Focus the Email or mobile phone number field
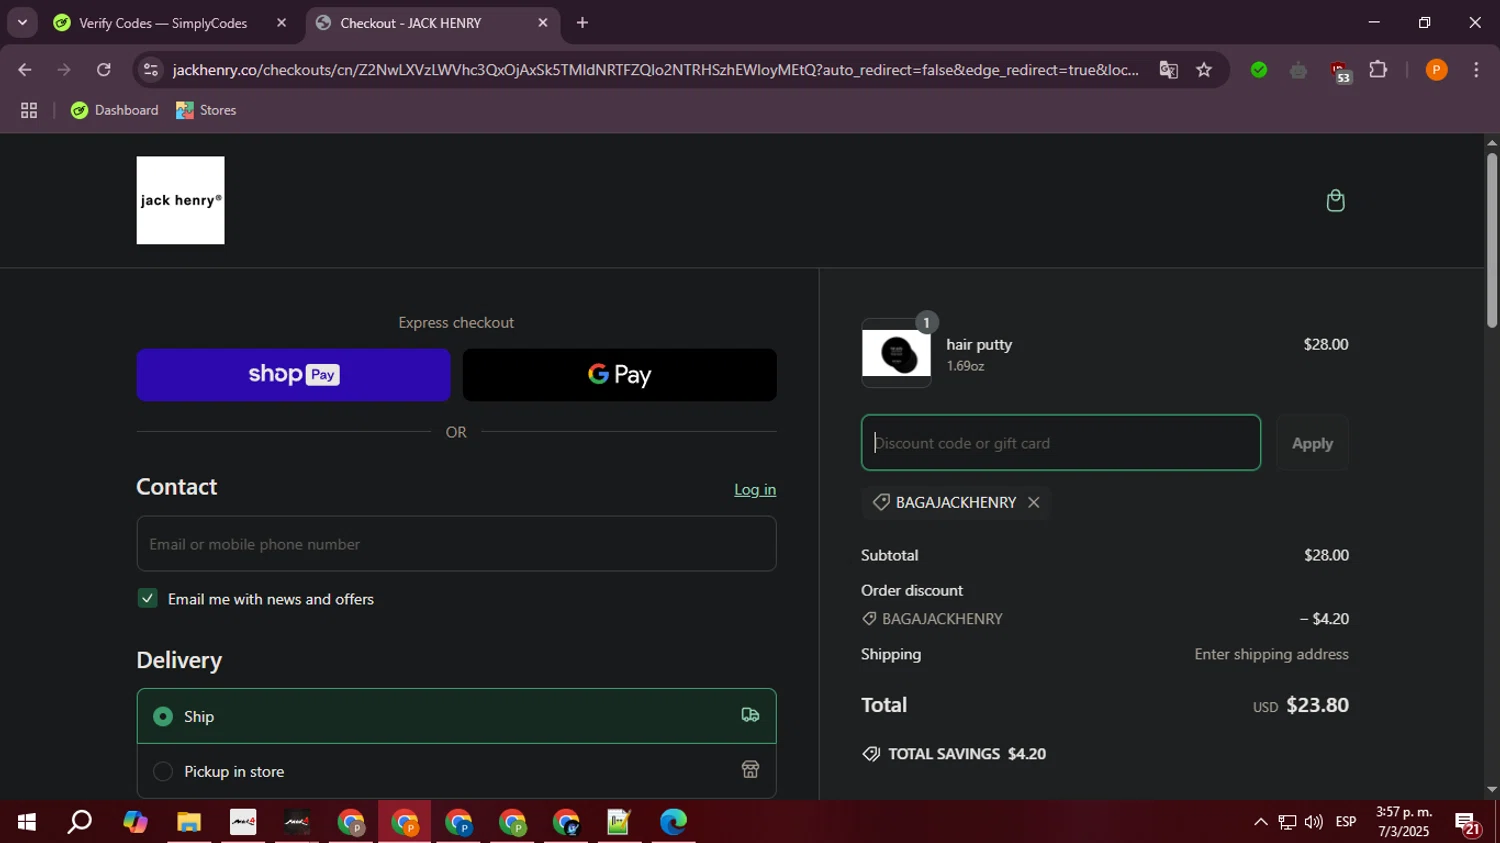Screen dimensions: 1500x843 456,544
